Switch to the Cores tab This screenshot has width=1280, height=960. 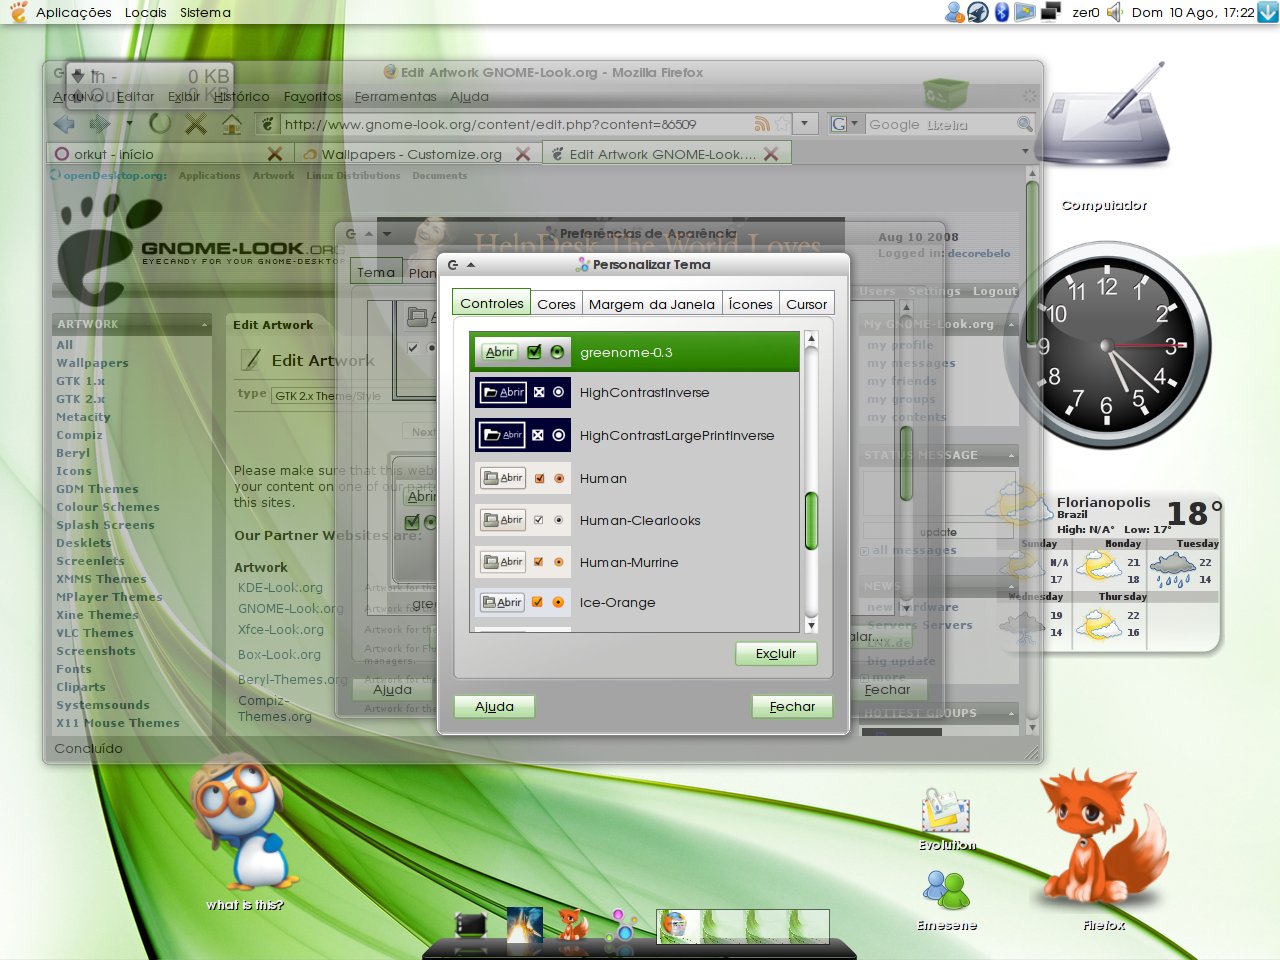point(556,304)
